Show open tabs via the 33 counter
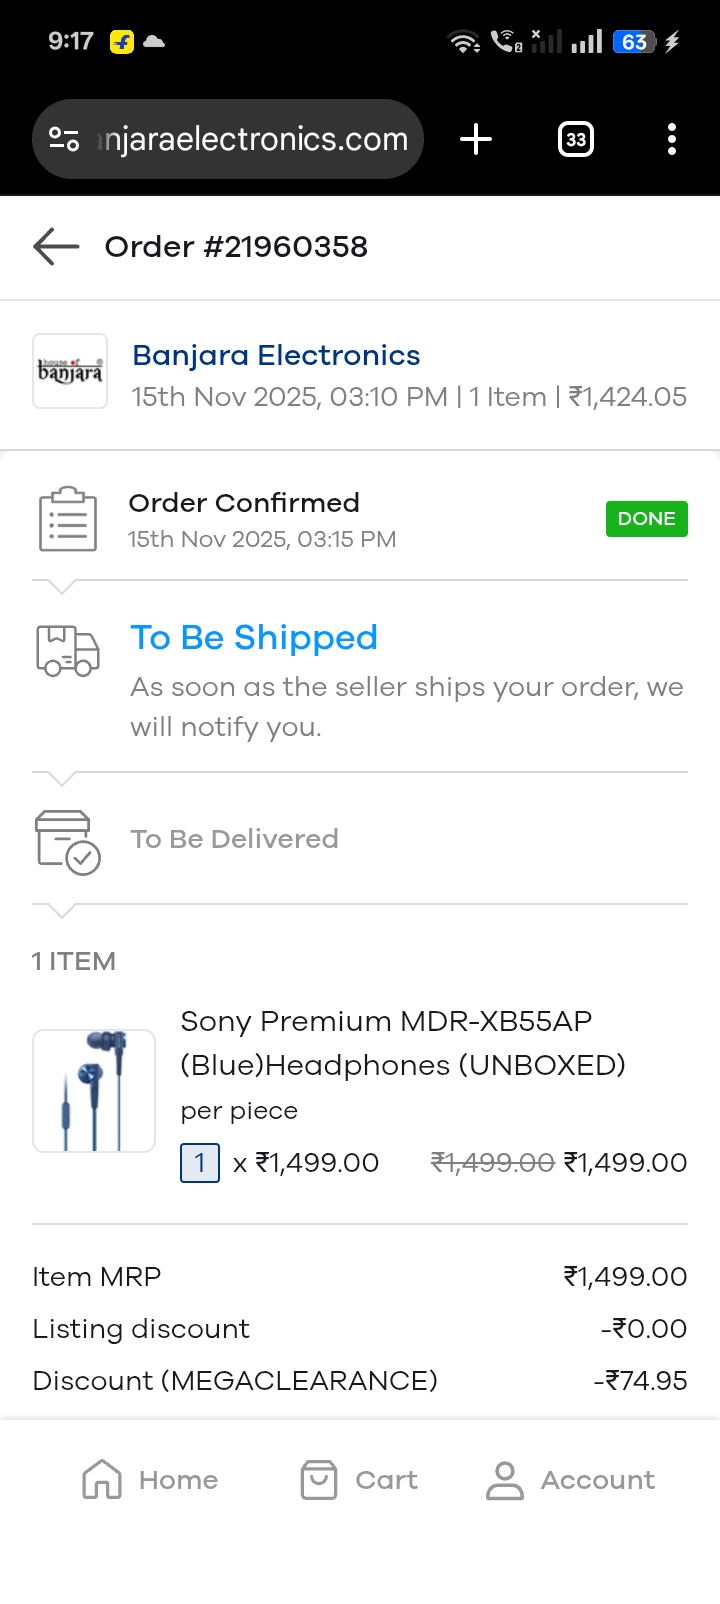Viewport: 720px width, 1604px height. (x=575, y=139)
